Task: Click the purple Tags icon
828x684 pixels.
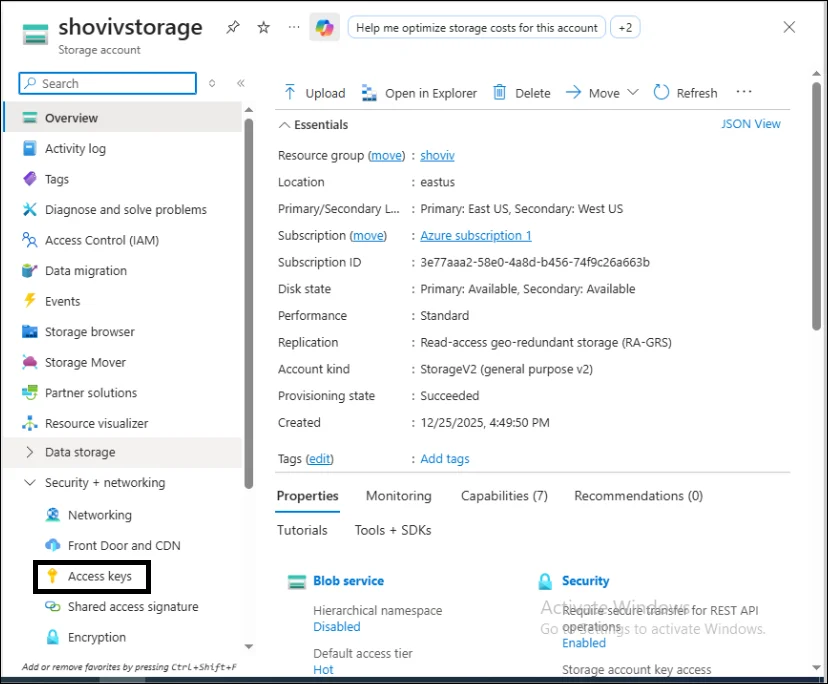Action: coord(30,179)
